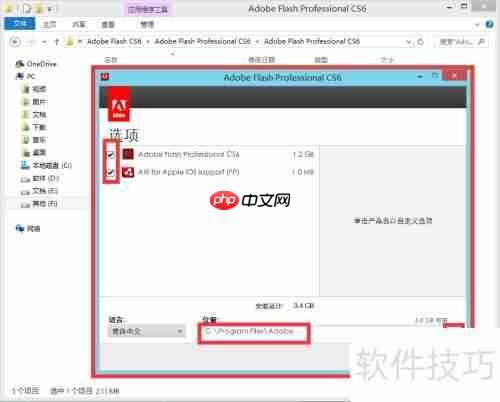Open the fourth folder under PC

34,127
